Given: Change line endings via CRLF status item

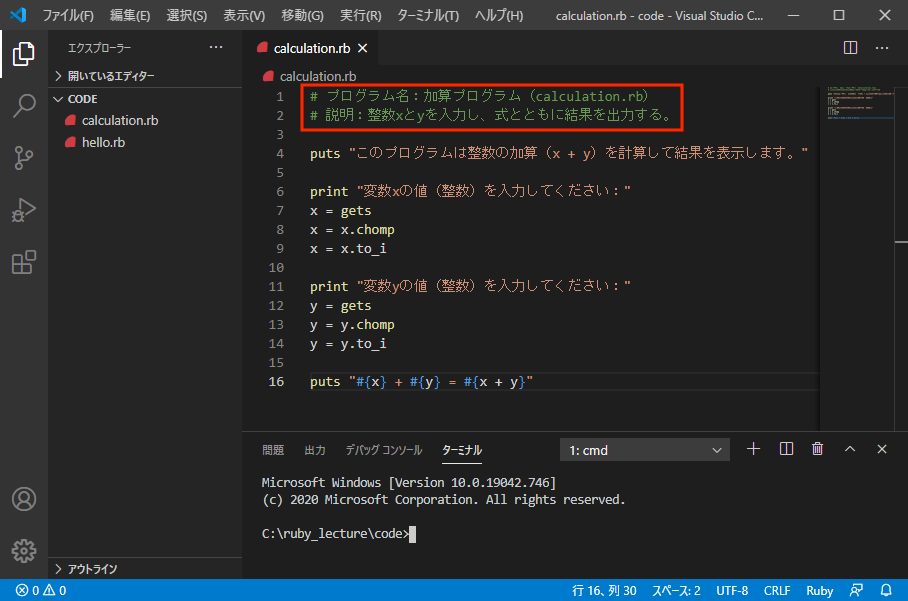Looking at the screenshot, I should [777, 590].
